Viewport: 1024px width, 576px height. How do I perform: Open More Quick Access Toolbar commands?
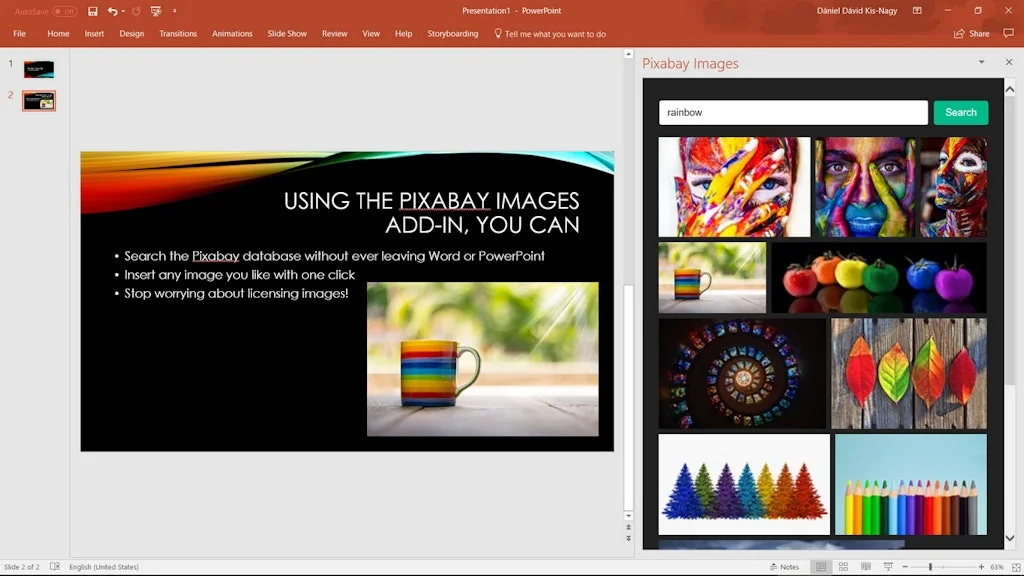[x=175, y=11]
